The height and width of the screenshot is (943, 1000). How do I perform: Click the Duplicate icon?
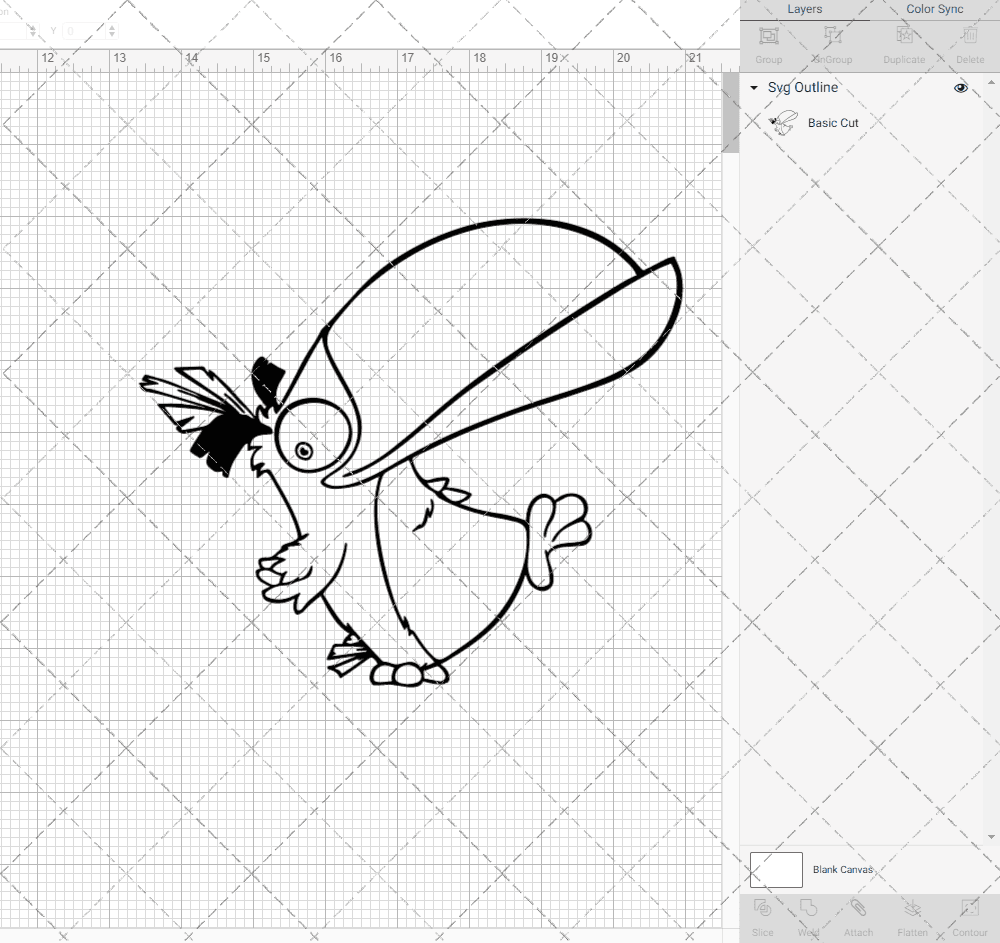coord(903,40)
